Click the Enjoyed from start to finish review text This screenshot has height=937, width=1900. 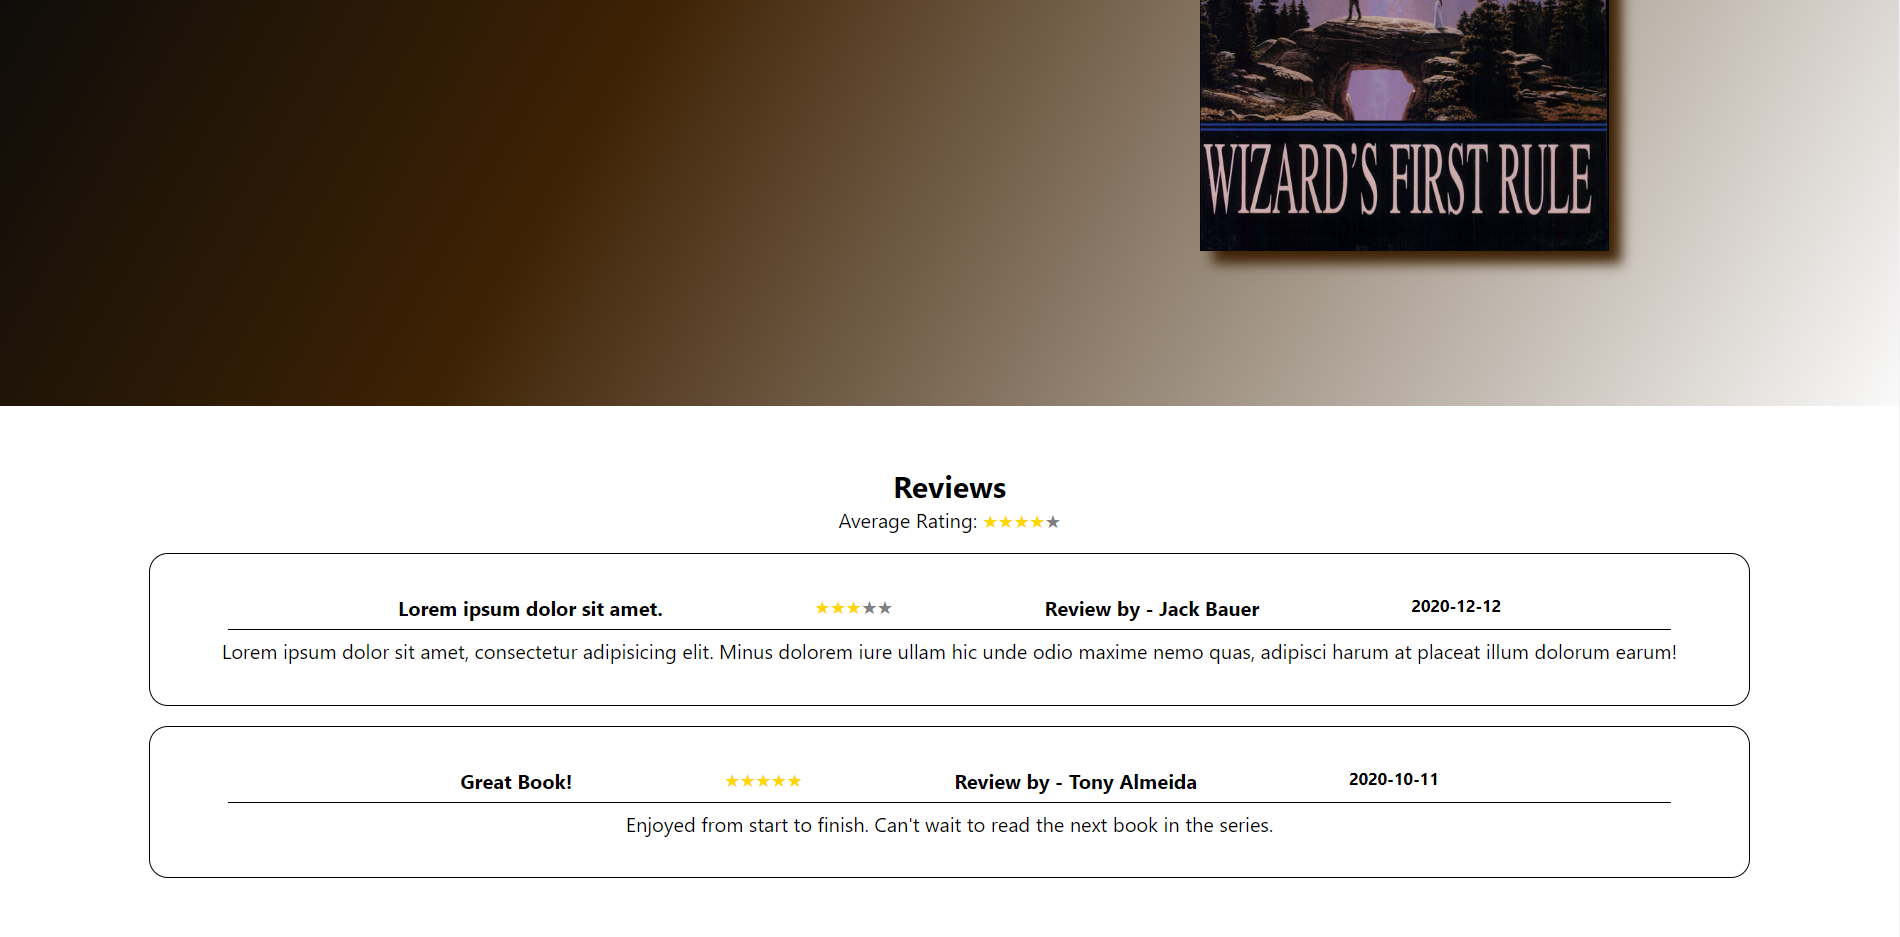[949, 825]
